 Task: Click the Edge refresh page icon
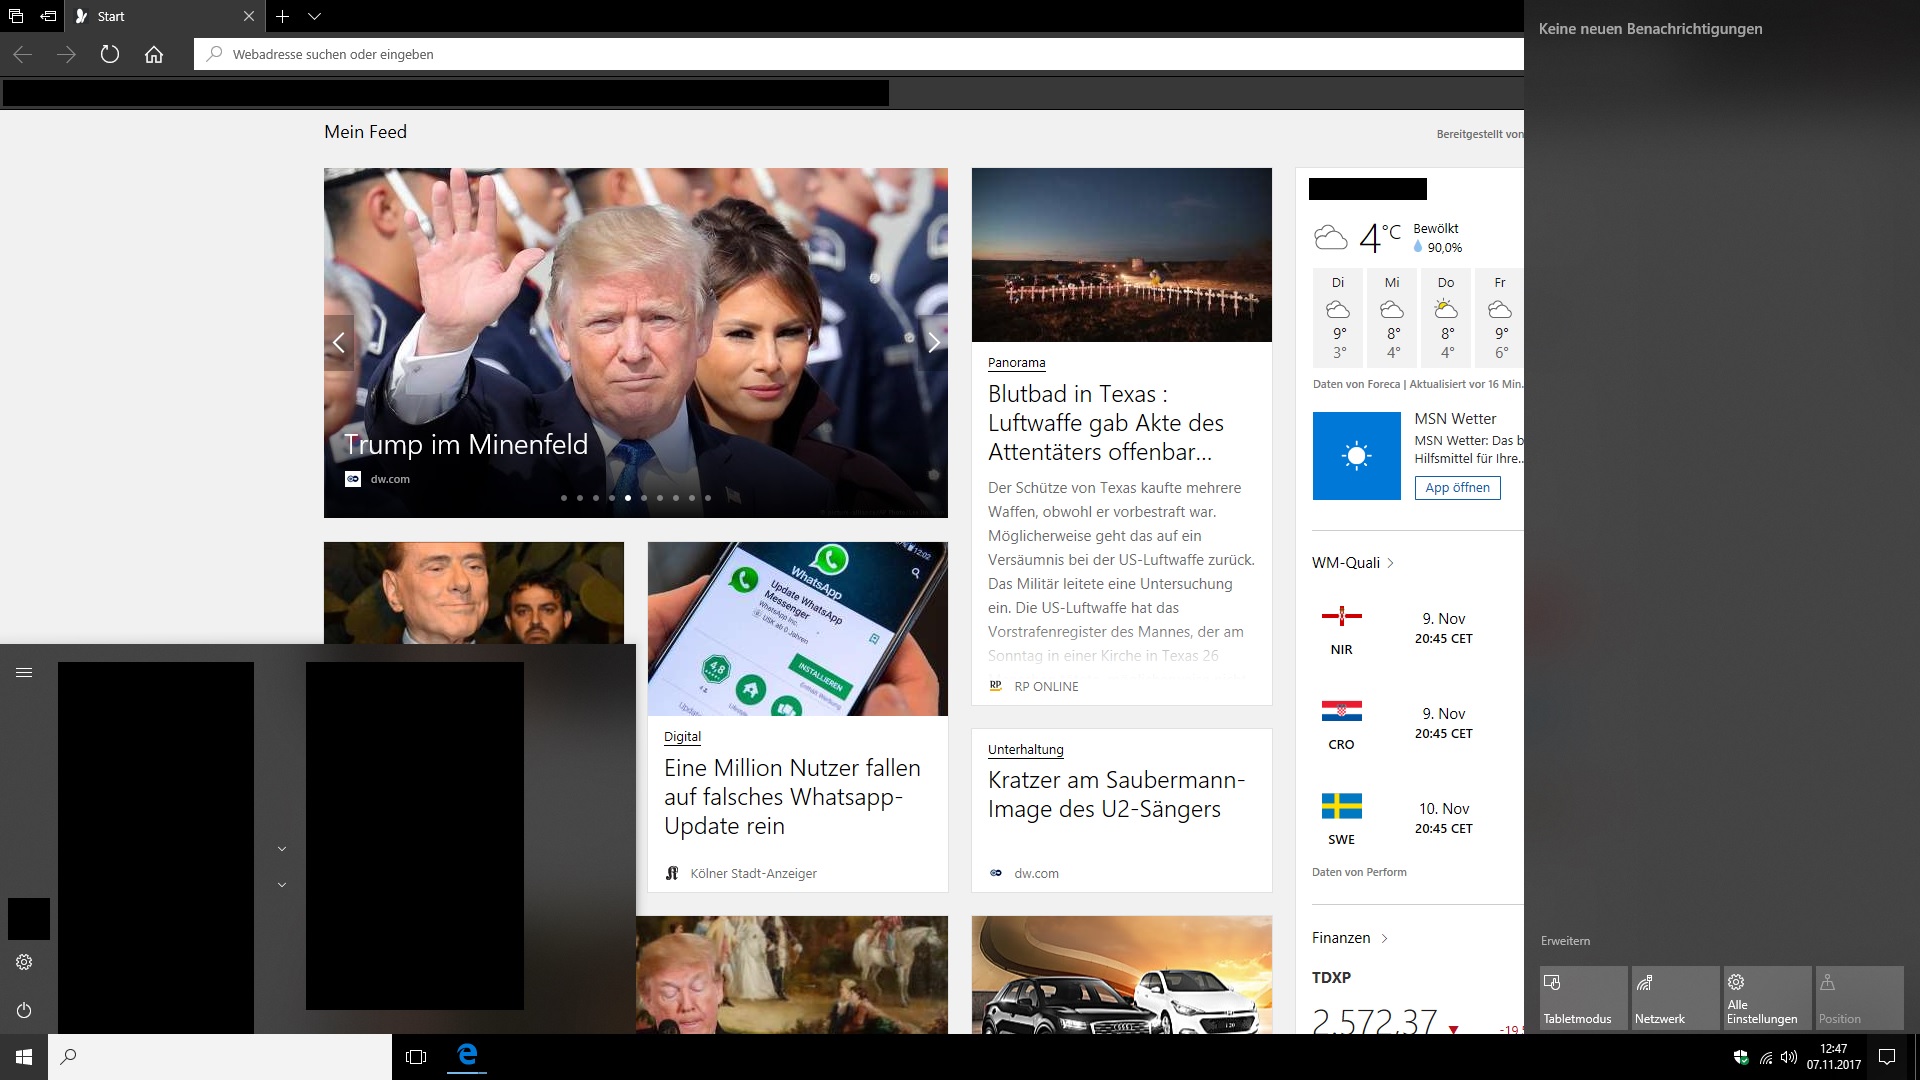click(x=110, y=54)
